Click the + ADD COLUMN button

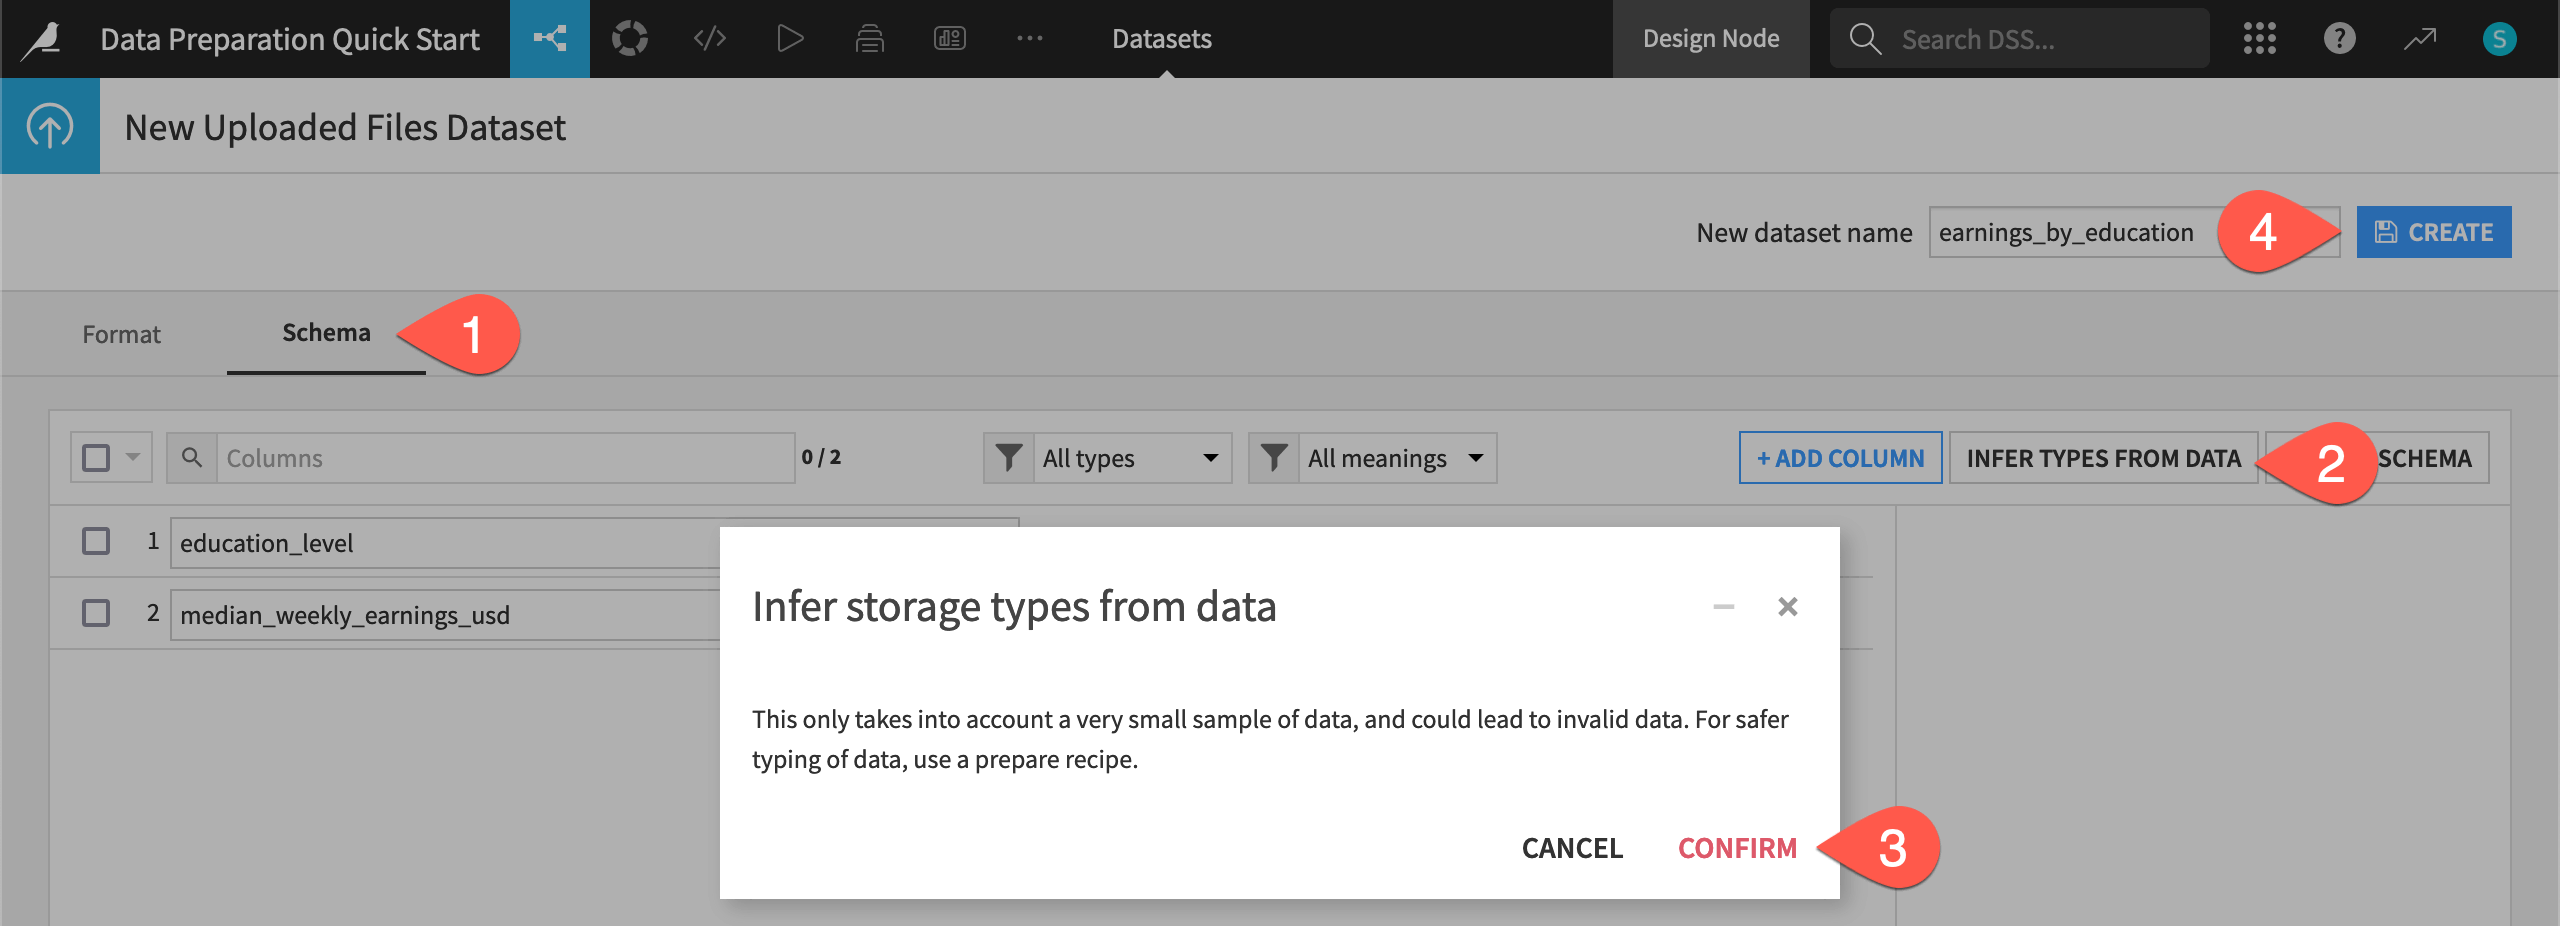click(1841, 458)
